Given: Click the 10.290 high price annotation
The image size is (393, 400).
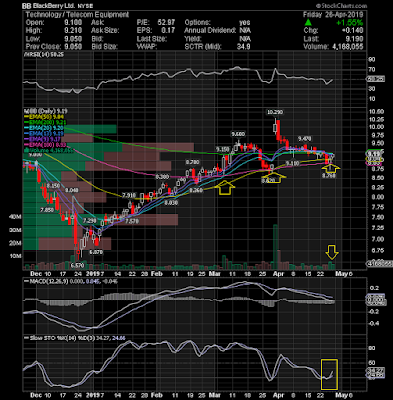Looking at the screenshot, I should tap(275, 113).
